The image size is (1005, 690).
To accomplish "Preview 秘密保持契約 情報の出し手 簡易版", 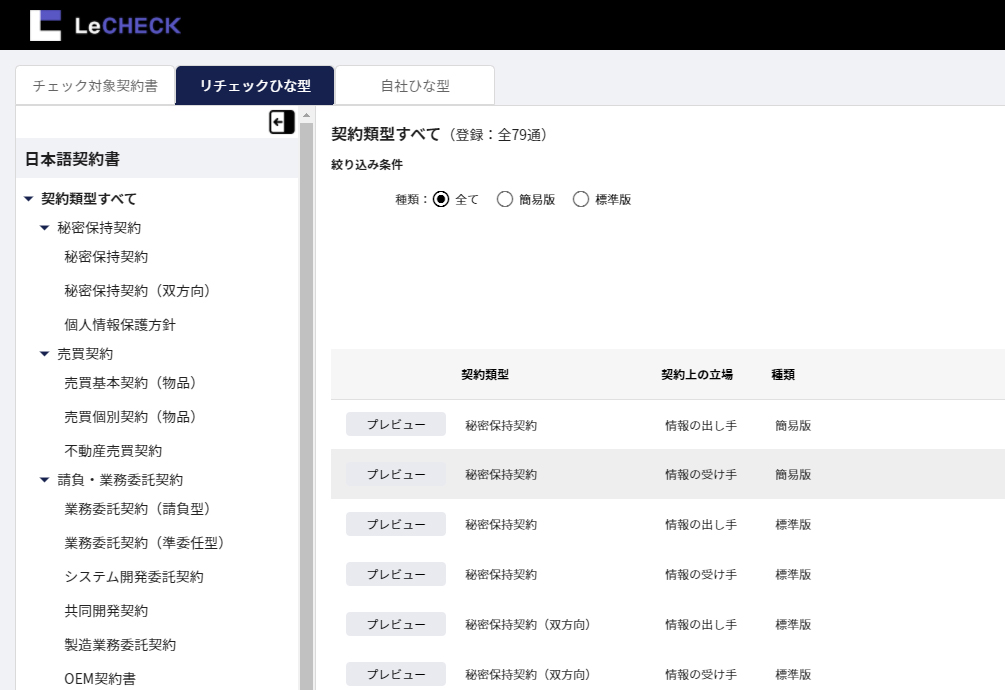I will 395,424.
